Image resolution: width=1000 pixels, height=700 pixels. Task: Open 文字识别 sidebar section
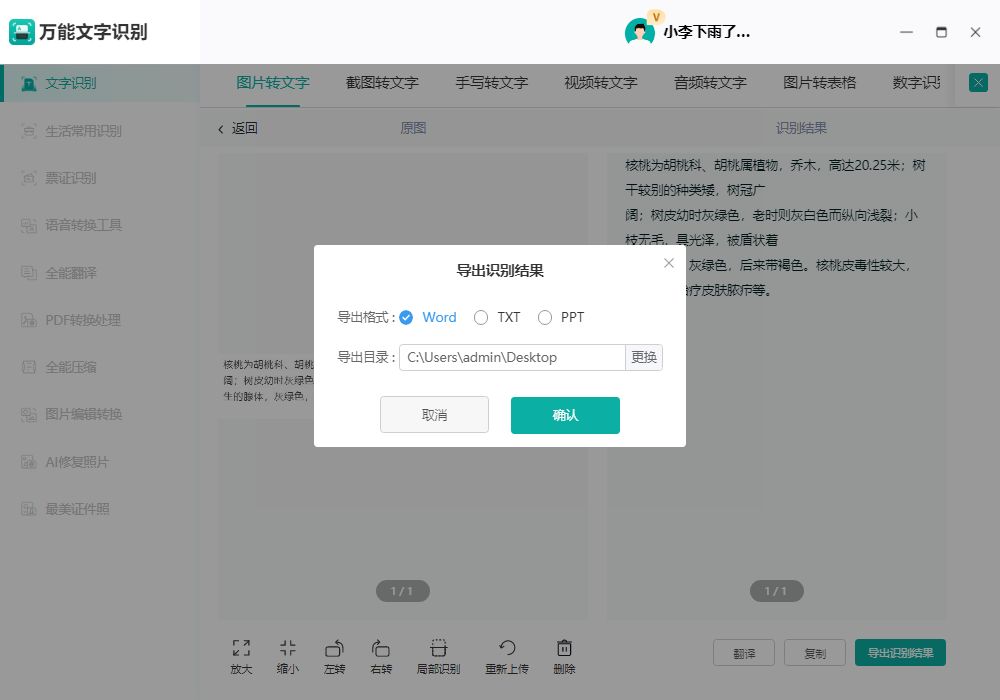click(100, 83)
